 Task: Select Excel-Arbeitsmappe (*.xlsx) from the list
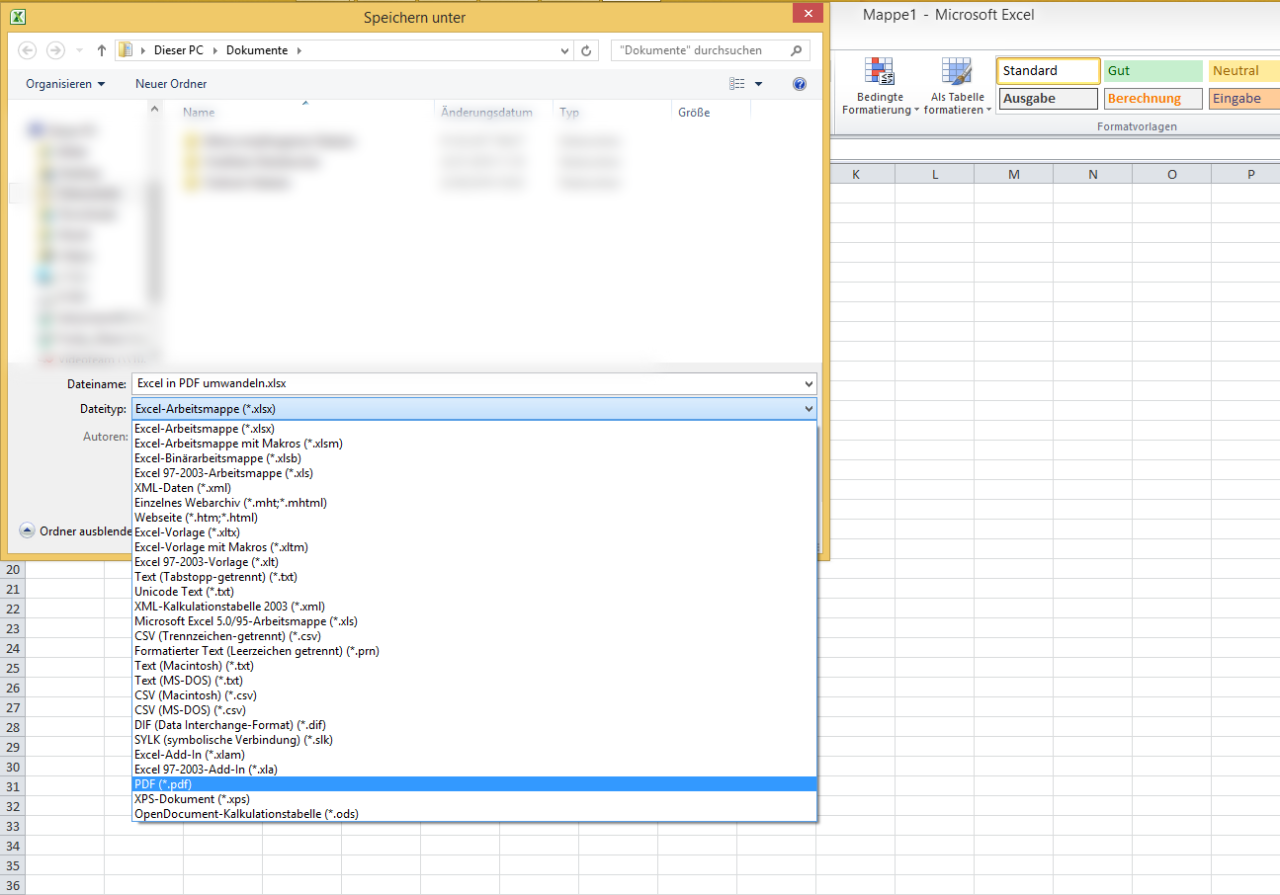pos(475,428)
